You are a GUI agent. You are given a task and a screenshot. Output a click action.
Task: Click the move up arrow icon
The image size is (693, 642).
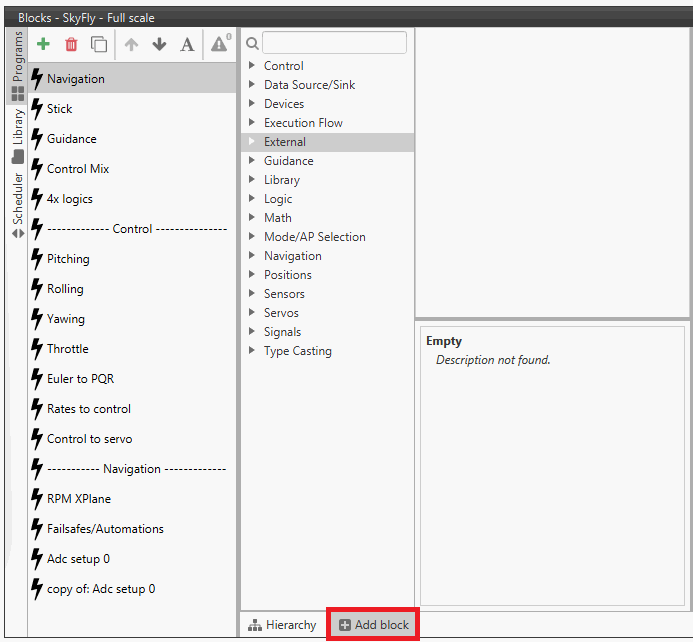pyautogui.click(x=131, y=44)
